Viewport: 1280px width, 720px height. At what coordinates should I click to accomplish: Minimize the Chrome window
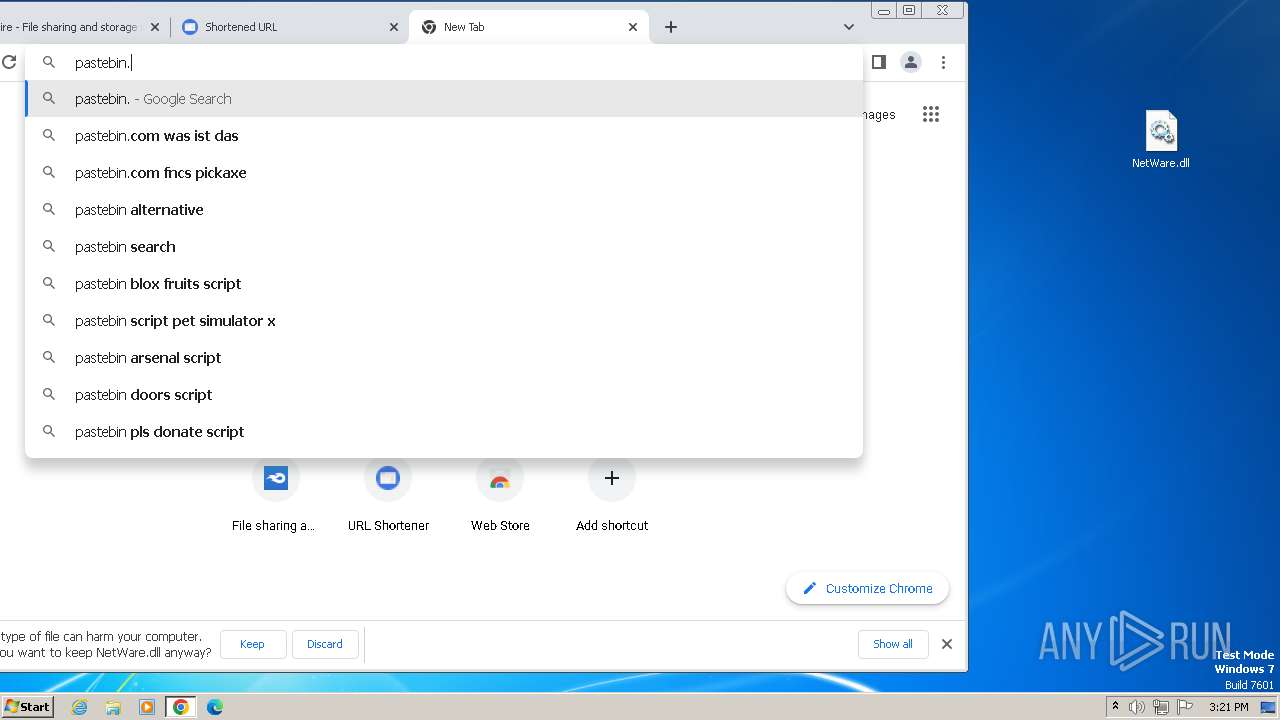point(884,10)
